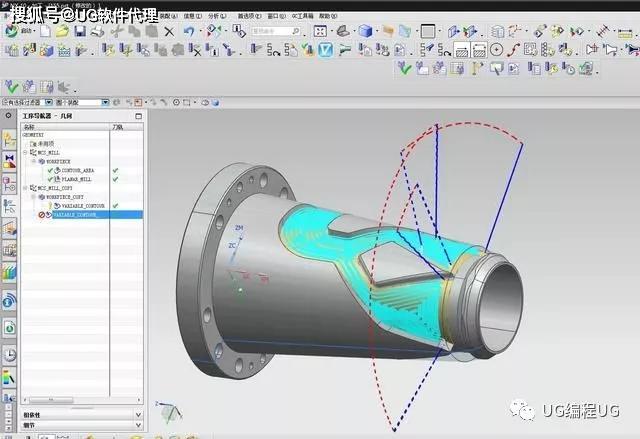Select highlighted VARIABLE_CONTOUR operation row
The height and width of the screenshot is (439, 640).
click(78, 214)
